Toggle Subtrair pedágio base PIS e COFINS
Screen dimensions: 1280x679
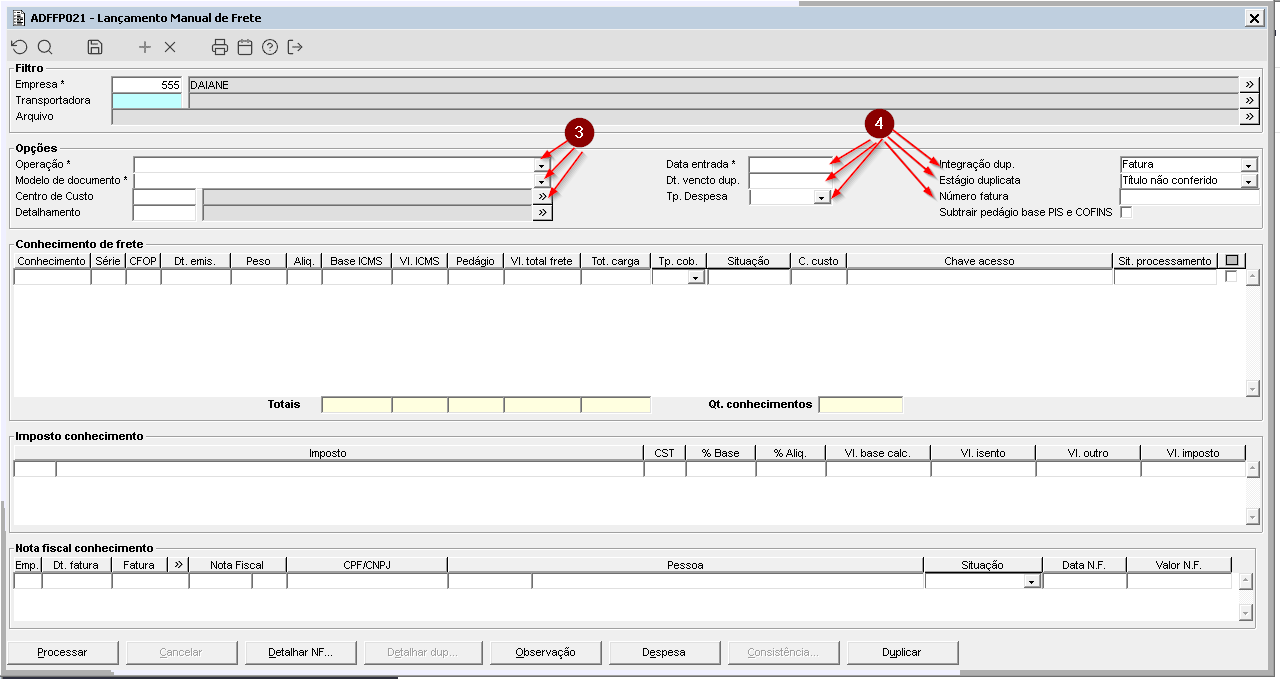tap(1127, 213)
